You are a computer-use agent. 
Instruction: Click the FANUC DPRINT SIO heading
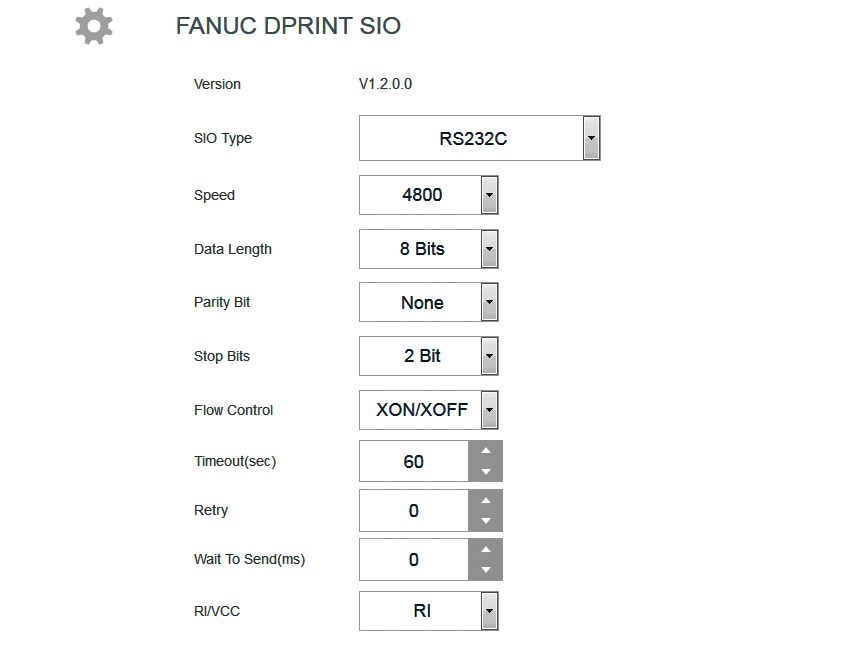(288, 26)
